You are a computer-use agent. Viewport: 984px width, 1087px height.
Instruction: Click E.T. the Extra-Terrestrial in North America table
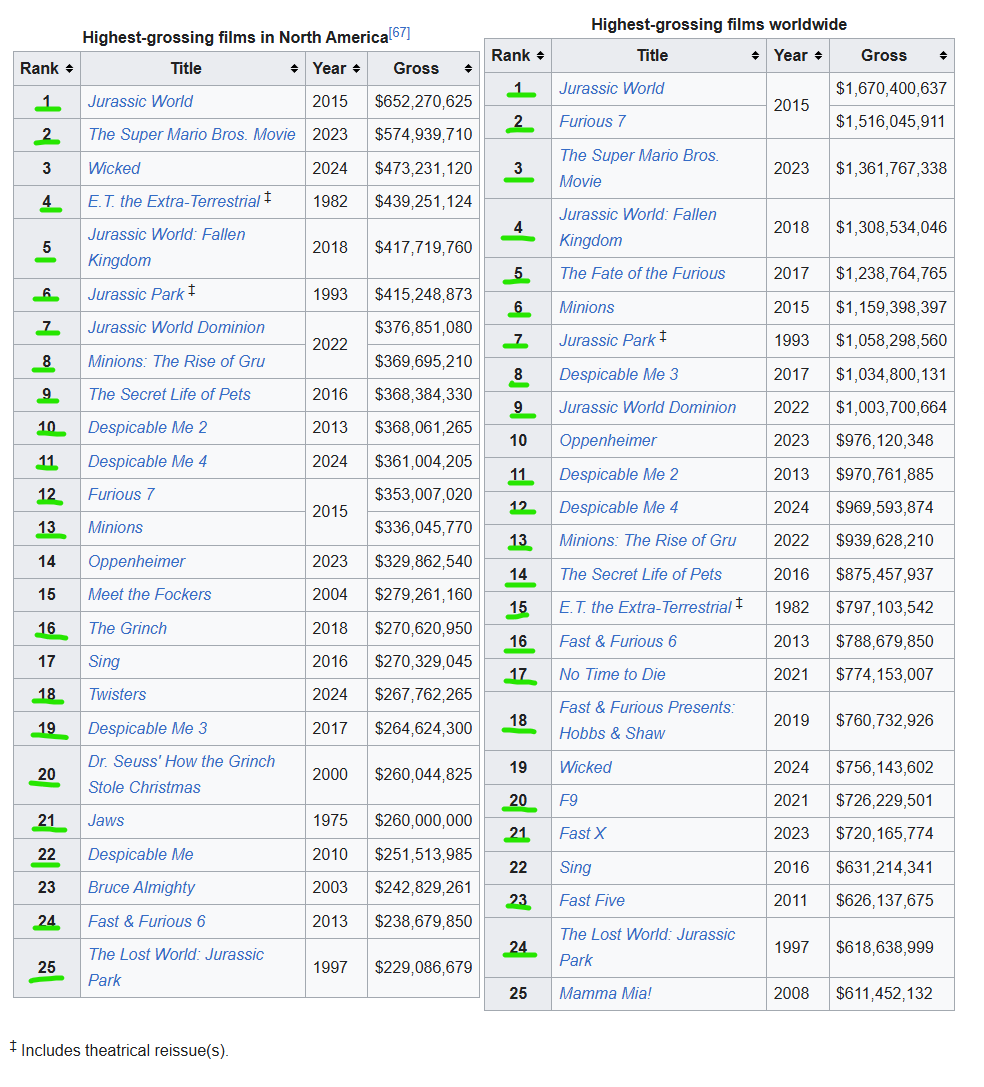click(x=174, y=202)
